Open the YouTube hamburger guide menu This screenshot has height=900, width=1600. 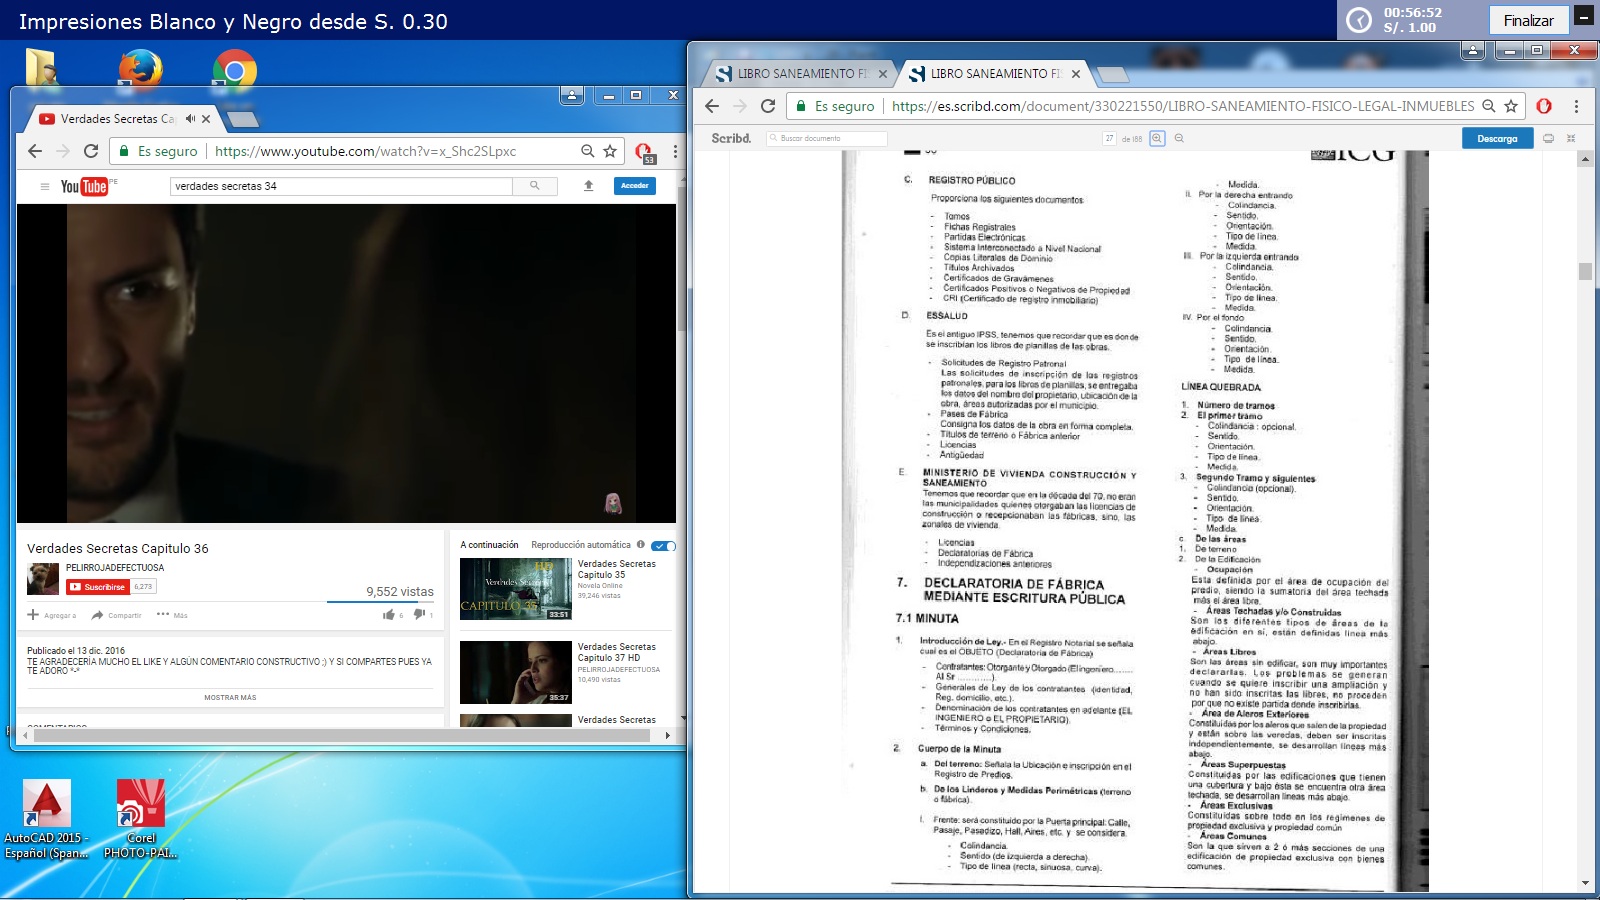point(44,186)
